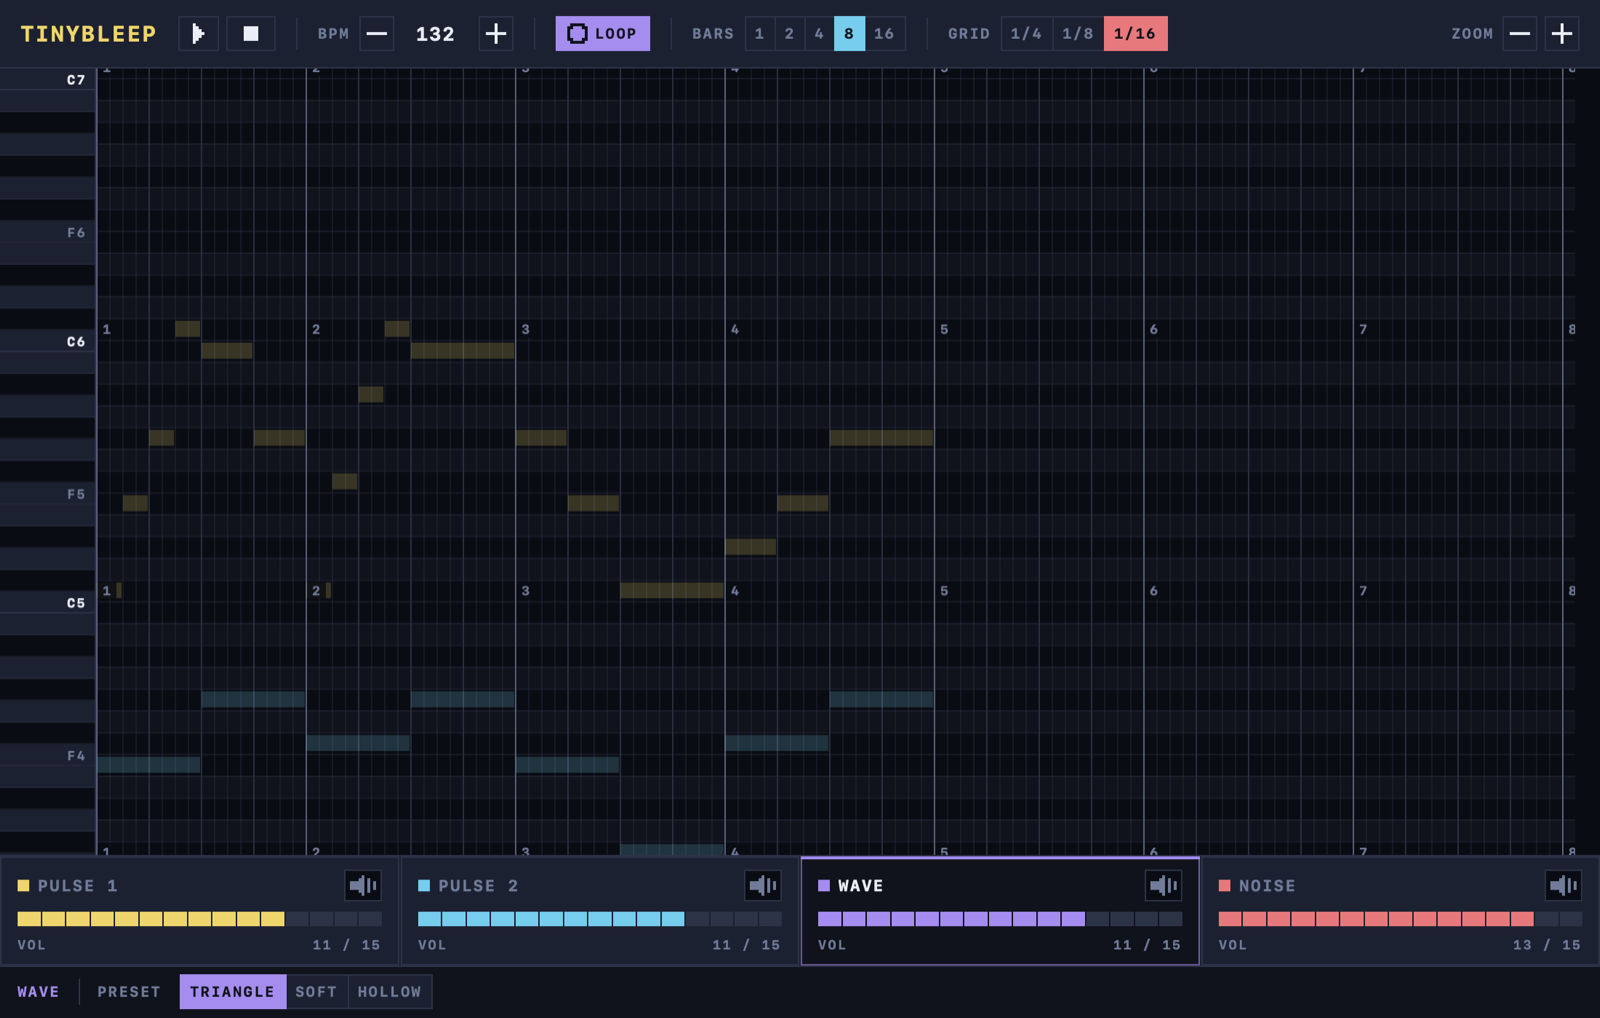Select the Pulse 1 channel tab
Viewport: 1600px width, 1018px height.
pyautogui.click(x=200, y=911)
